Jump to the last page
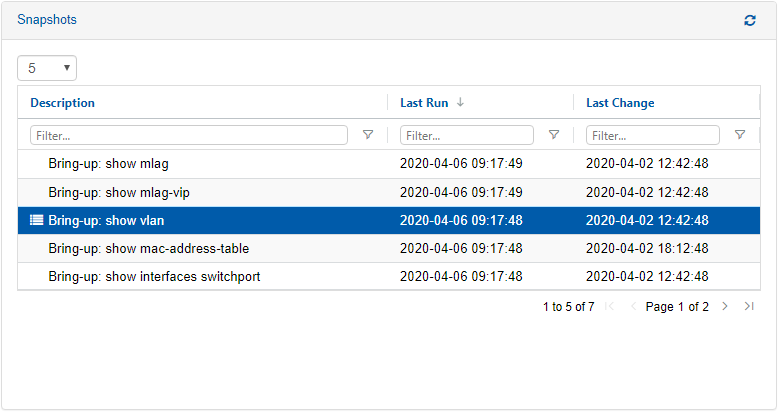The width and height of the screenshot is (778, 412). [x=749, y=307]
